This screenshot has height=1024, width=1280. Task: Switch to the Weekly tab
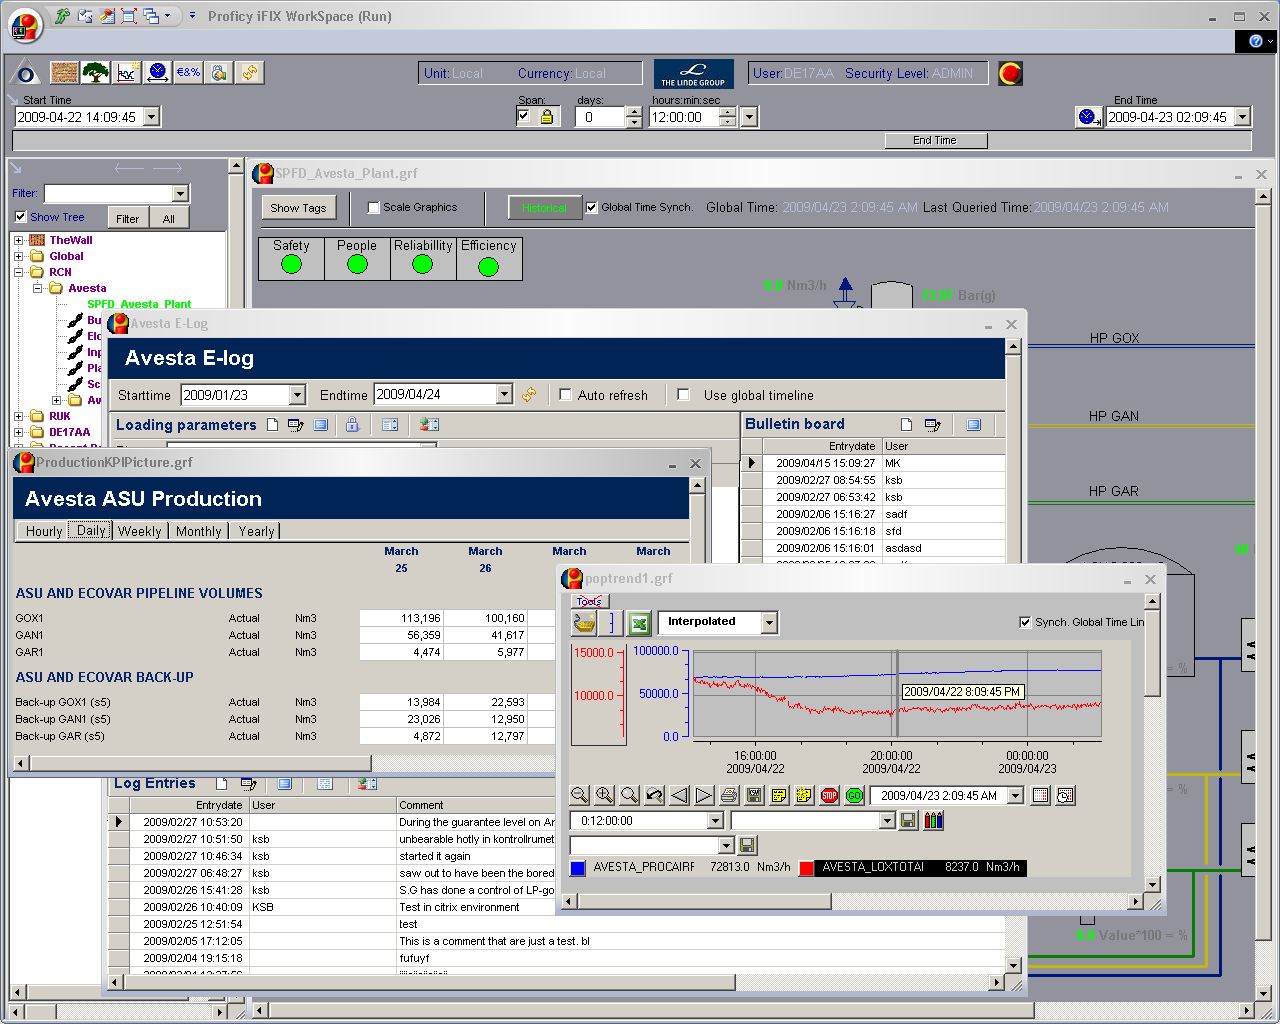click(140, 531)
